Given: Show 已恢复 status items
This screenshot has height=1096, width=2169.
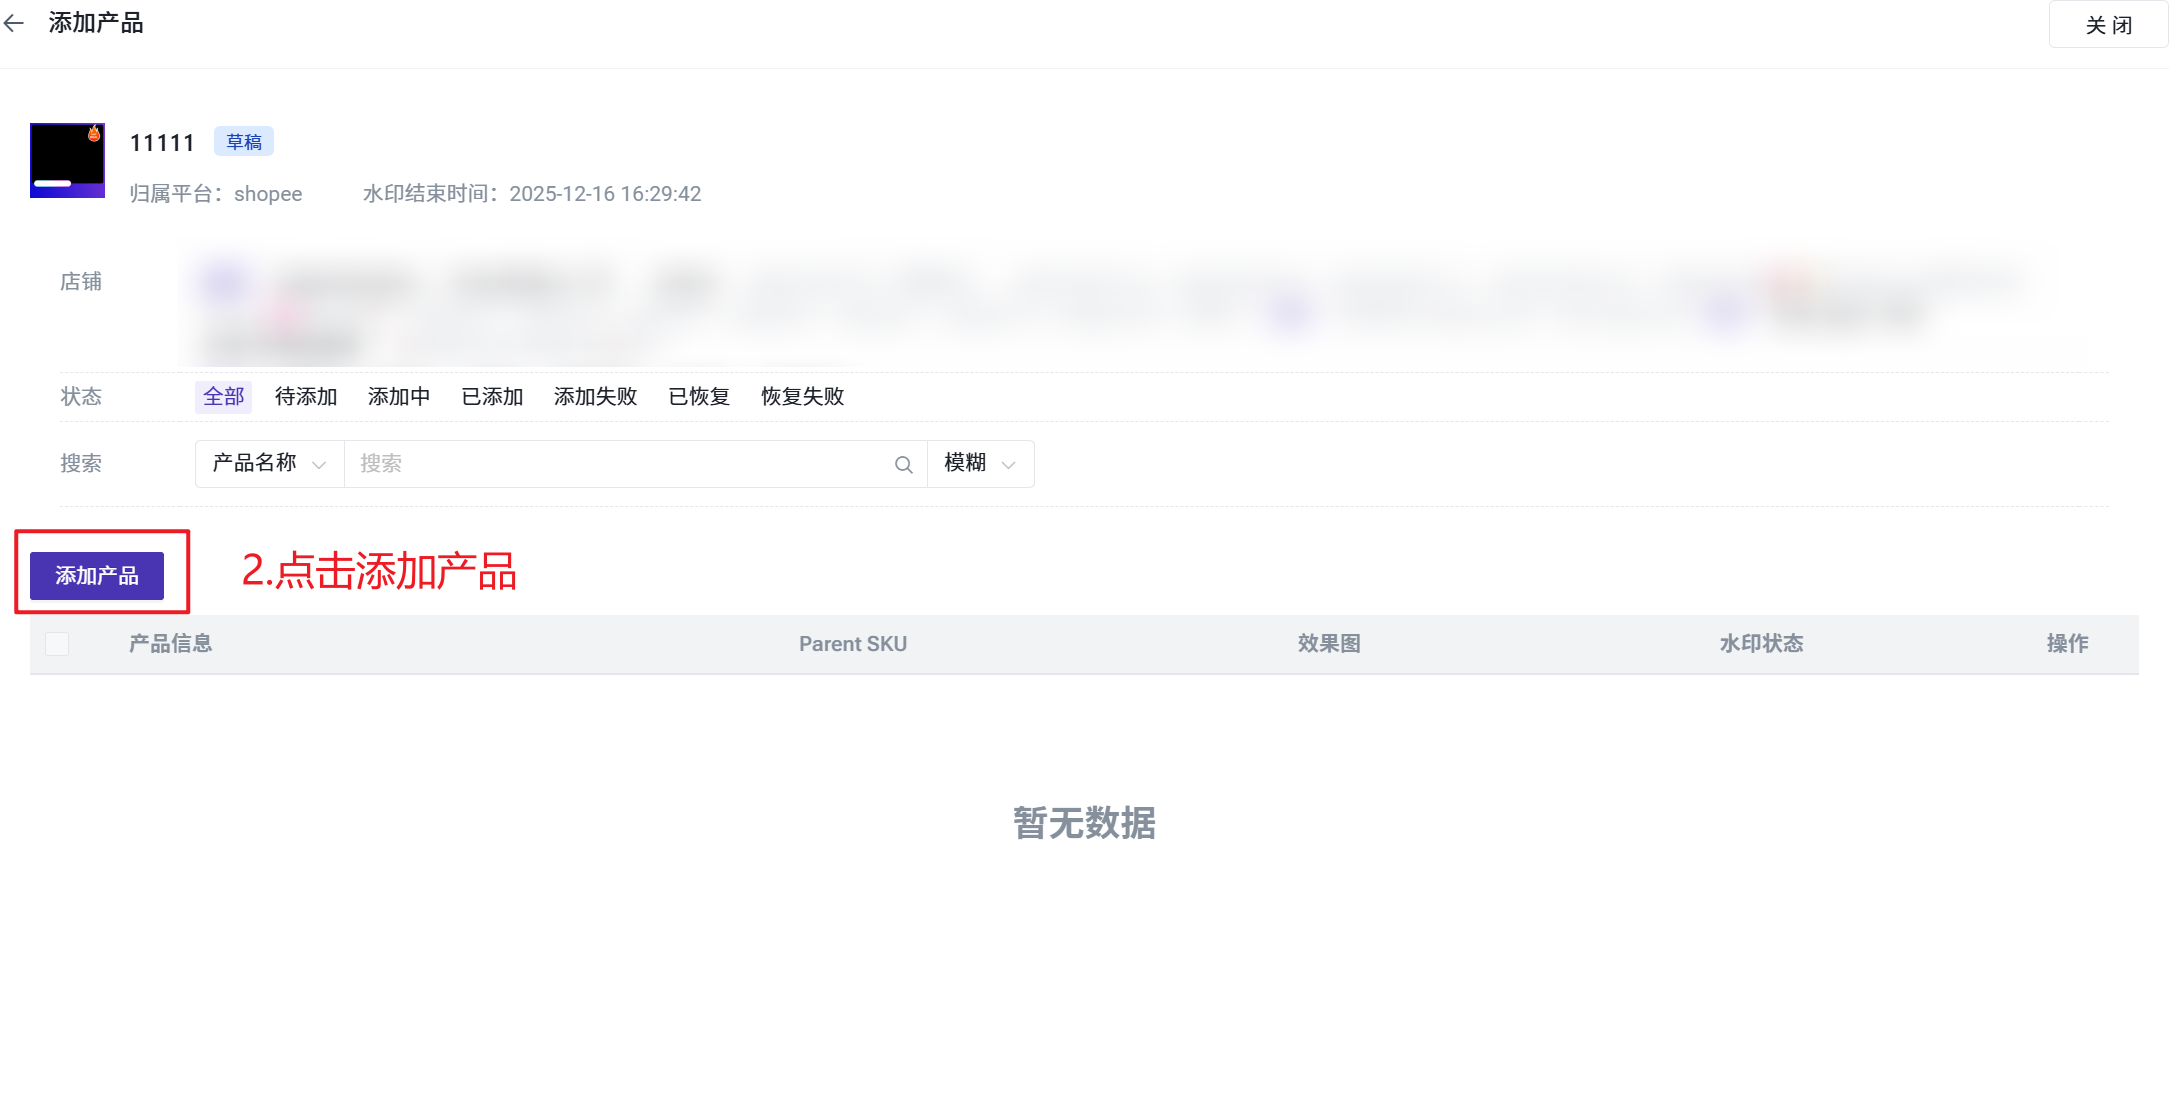Looking at the screenshot, I should 699,397.
